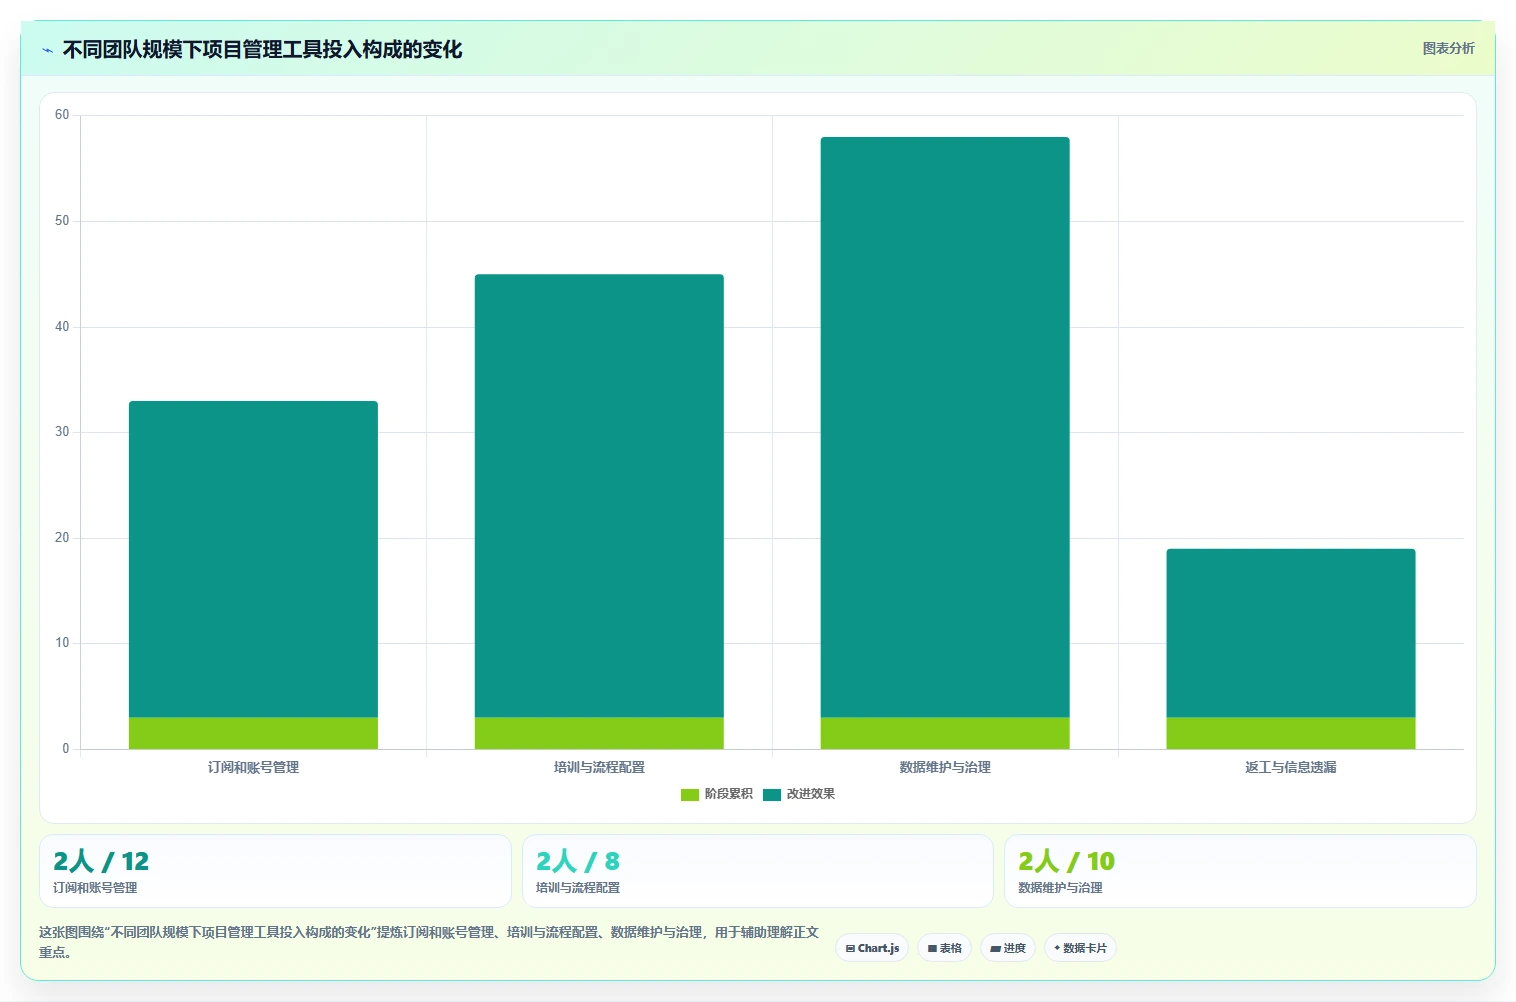Click the green segment under 订阅和账号管理 bar

tap(253, 733)
